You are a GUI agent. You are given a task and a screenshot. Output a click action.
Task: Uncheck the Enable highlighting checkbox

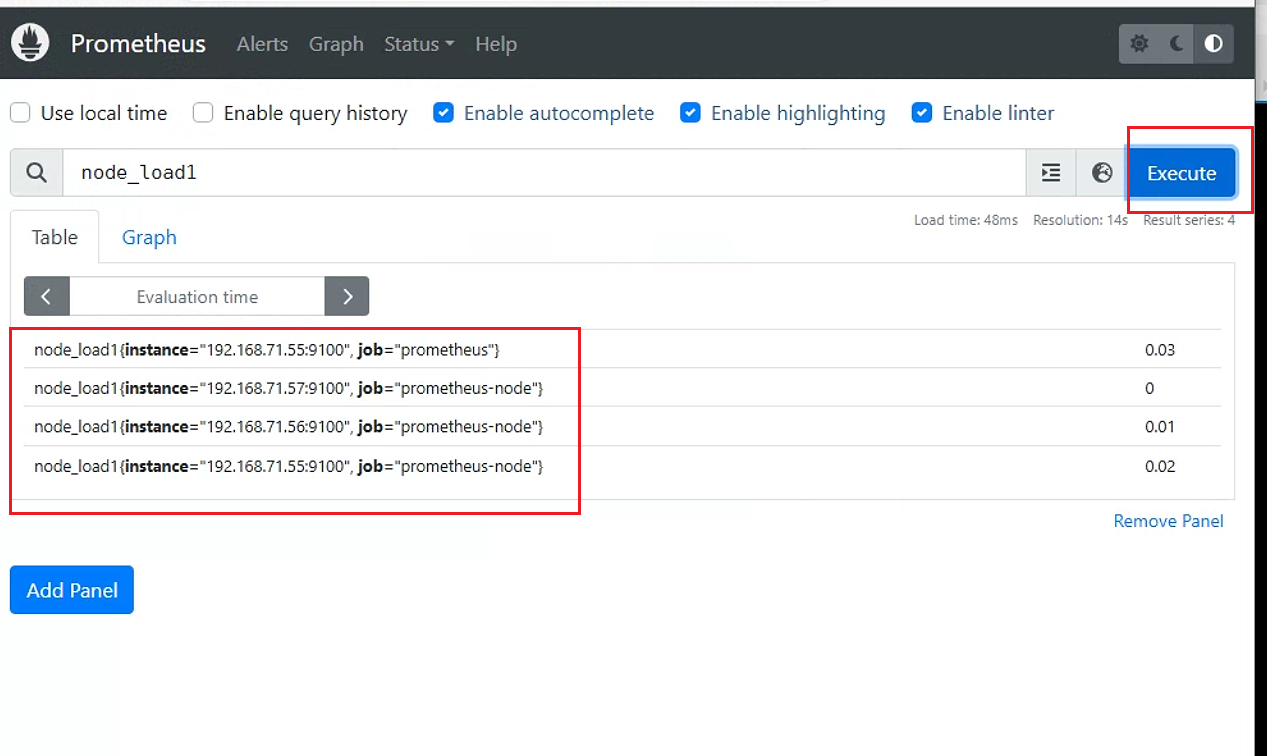[x=690, y=113]
